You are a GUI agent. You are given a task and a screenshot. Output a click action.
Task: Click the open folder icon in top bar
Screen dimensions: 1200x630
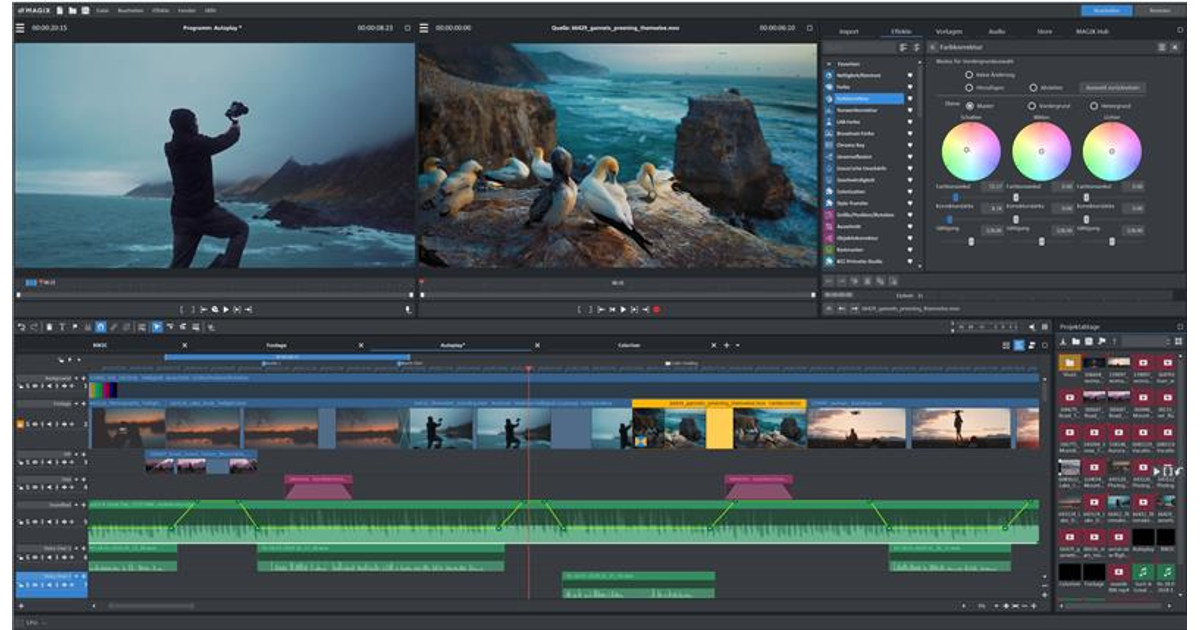[73, 10]
